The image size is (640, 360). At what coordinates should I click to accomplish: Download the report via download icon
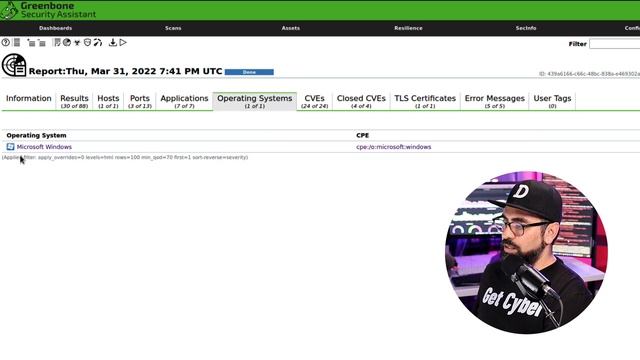click(113, 42)
